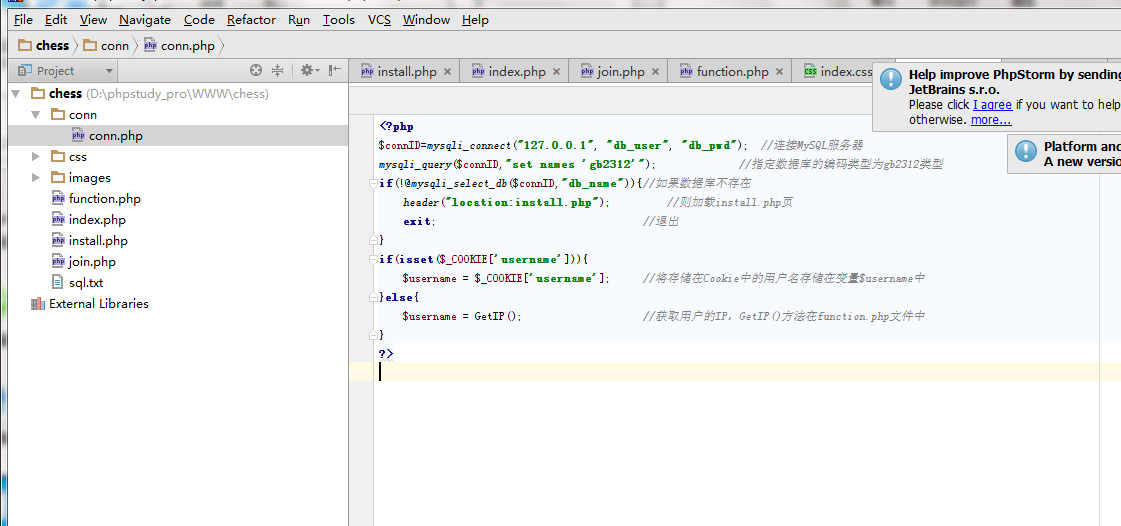The width and height of the screenshot is (1121, 526).
Task: Select function.php in the project tree
Action: [104, 199]
